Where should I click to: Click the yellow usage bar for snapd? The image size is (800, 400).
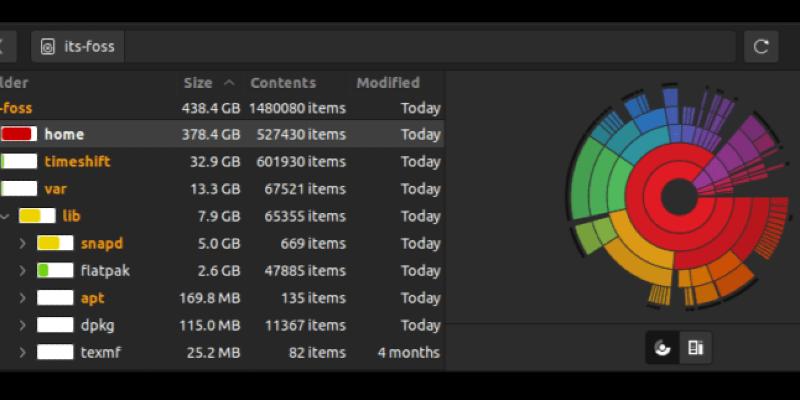[55, 243]
